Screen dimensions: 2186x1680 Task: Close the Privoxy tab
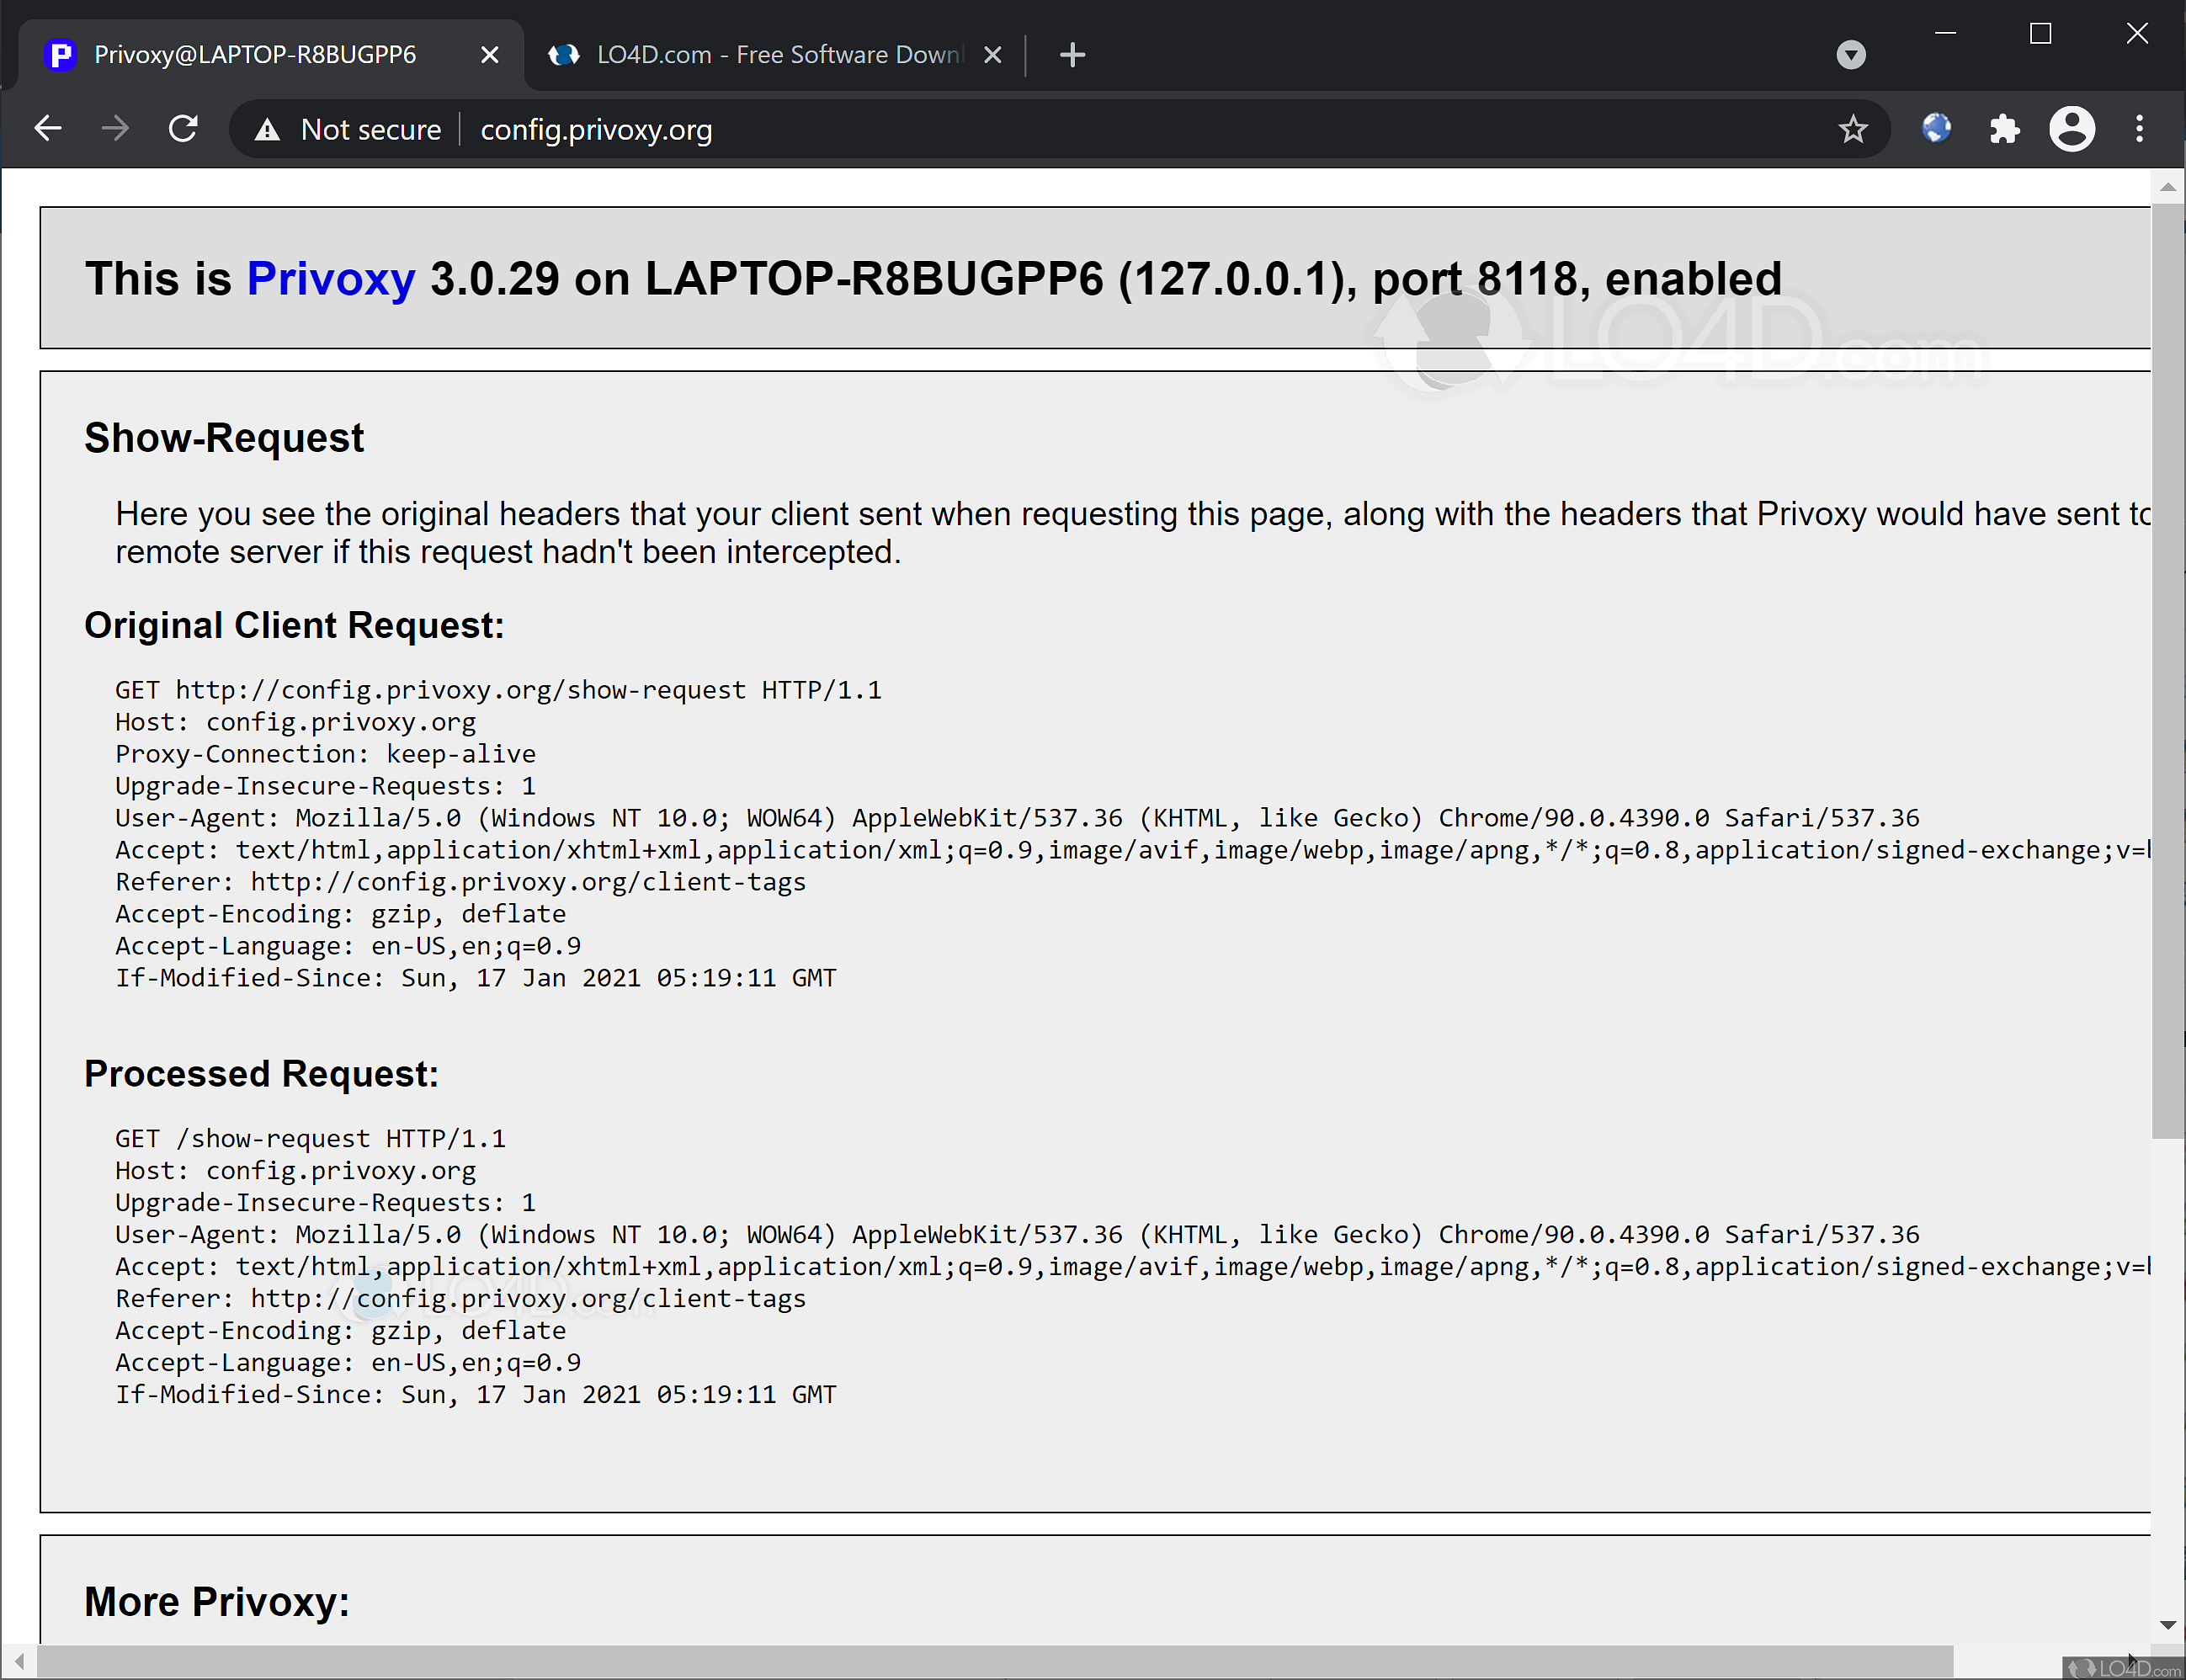click(489, 54)
